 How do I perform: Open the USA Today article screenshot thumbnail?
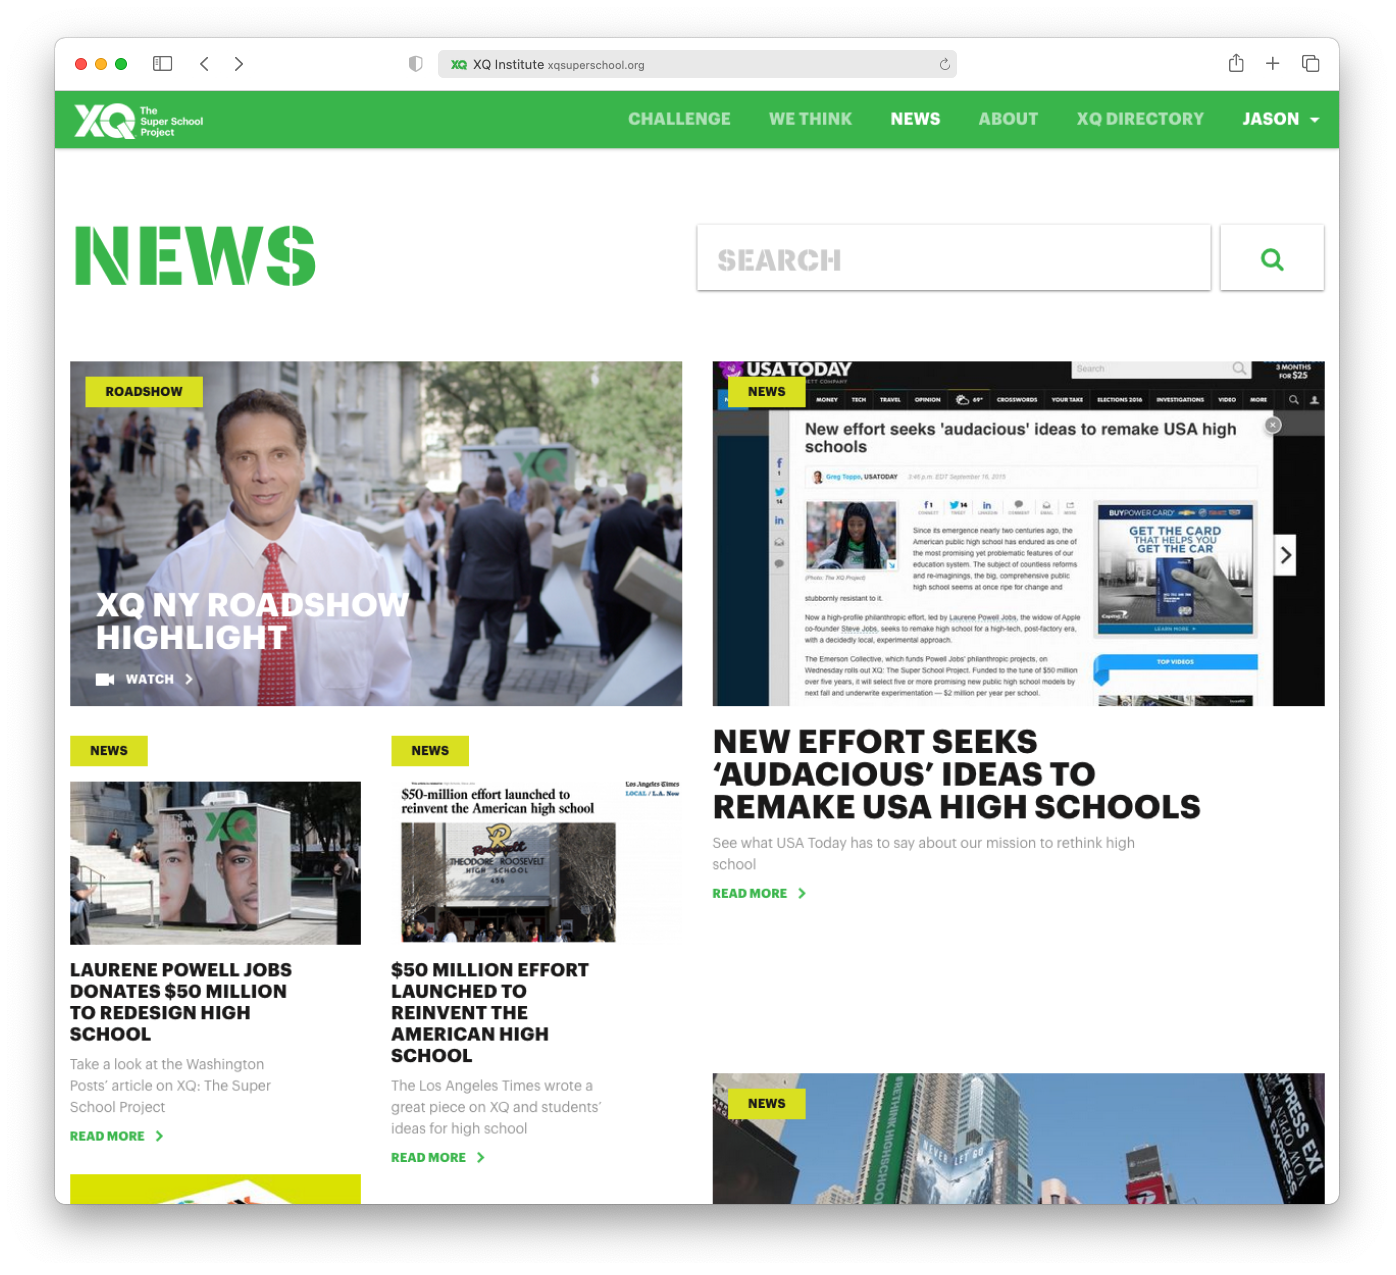[1018, 534]
